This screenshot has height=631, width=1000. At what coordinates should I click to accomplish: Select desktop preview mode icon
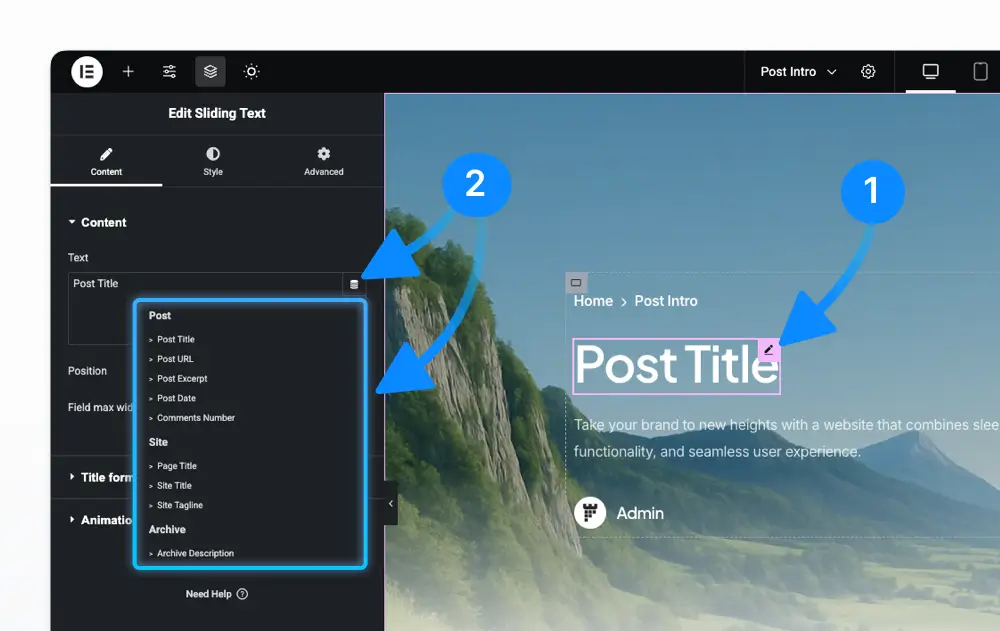pos(930,71)
